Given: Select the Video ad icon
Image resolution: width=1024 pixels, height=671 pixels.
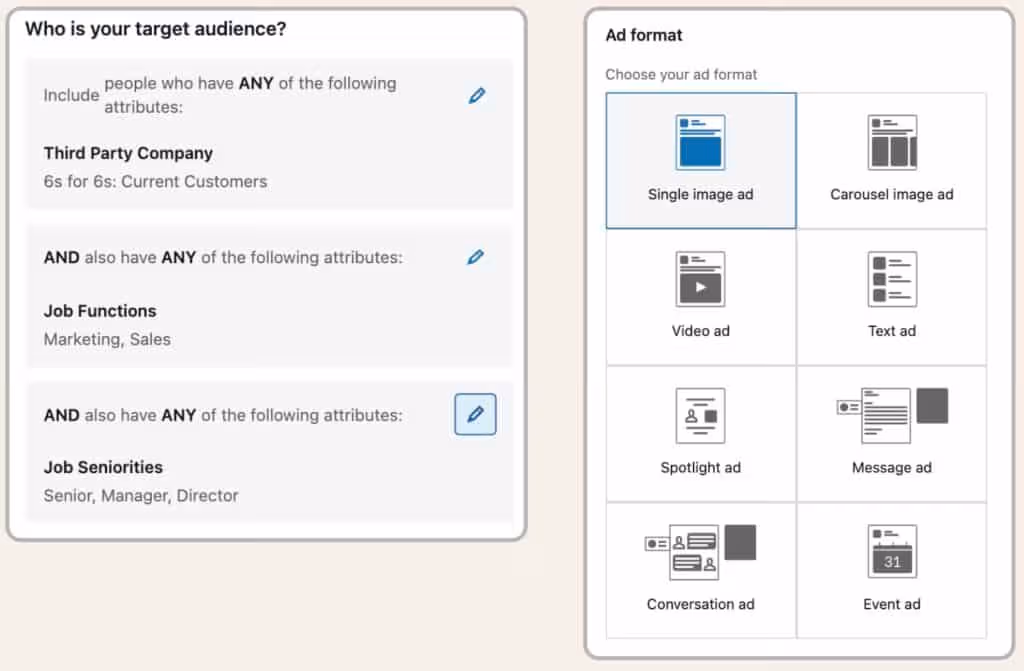Looking at the screenshot, I should (x=700, y=279).
